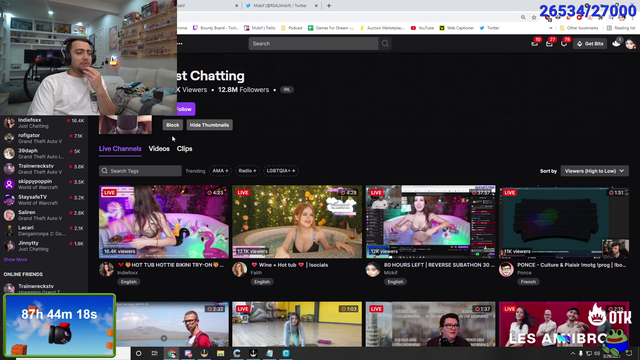Image resolution: width=640 pixels, height=360 pixels.
Task: Open Mizkif Trello bookmark
Action: coord(260,28)
